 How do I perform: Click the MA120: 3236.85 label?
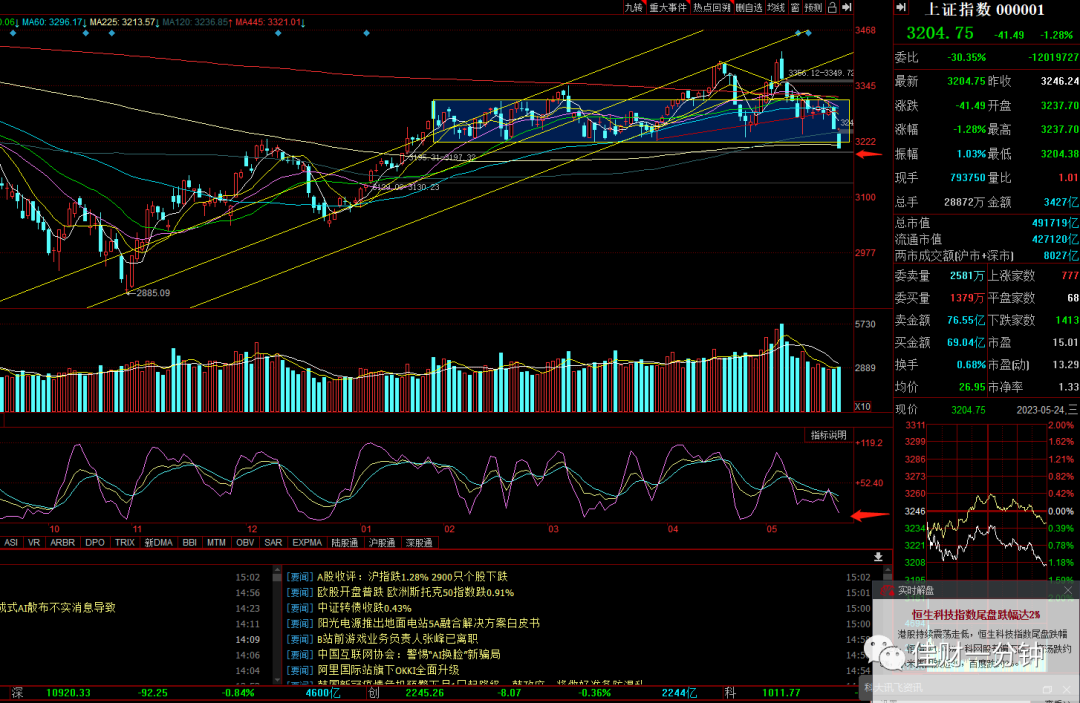[197, 22]
